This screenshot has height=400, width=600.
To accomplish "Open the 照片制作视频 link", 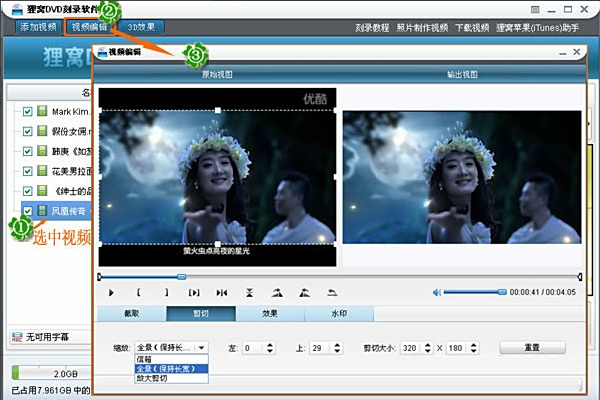I will 422,28.
